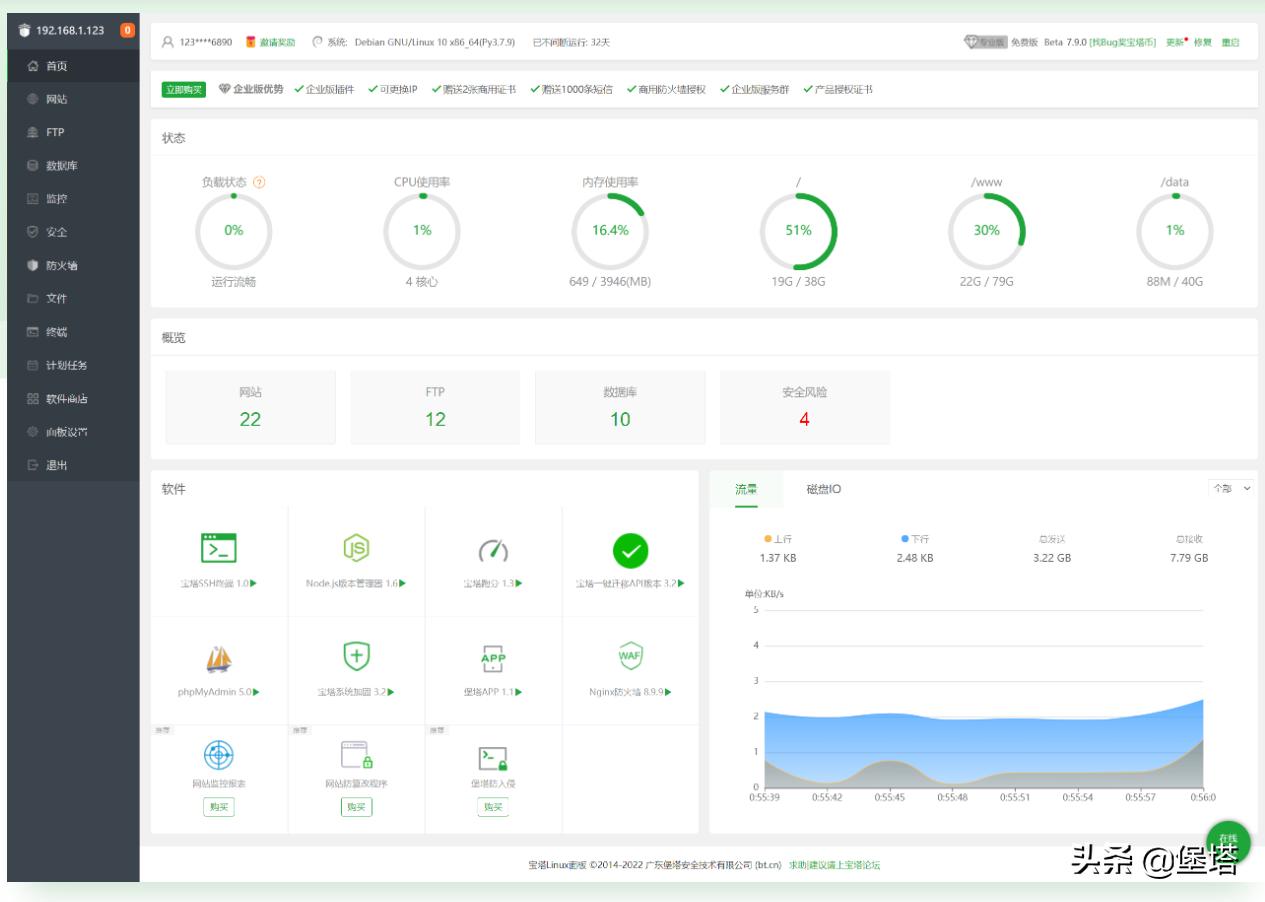Click the 邀请奖励 link
Image resolution: width=1265 pixels, height=902 pixels.
(277, 42)
